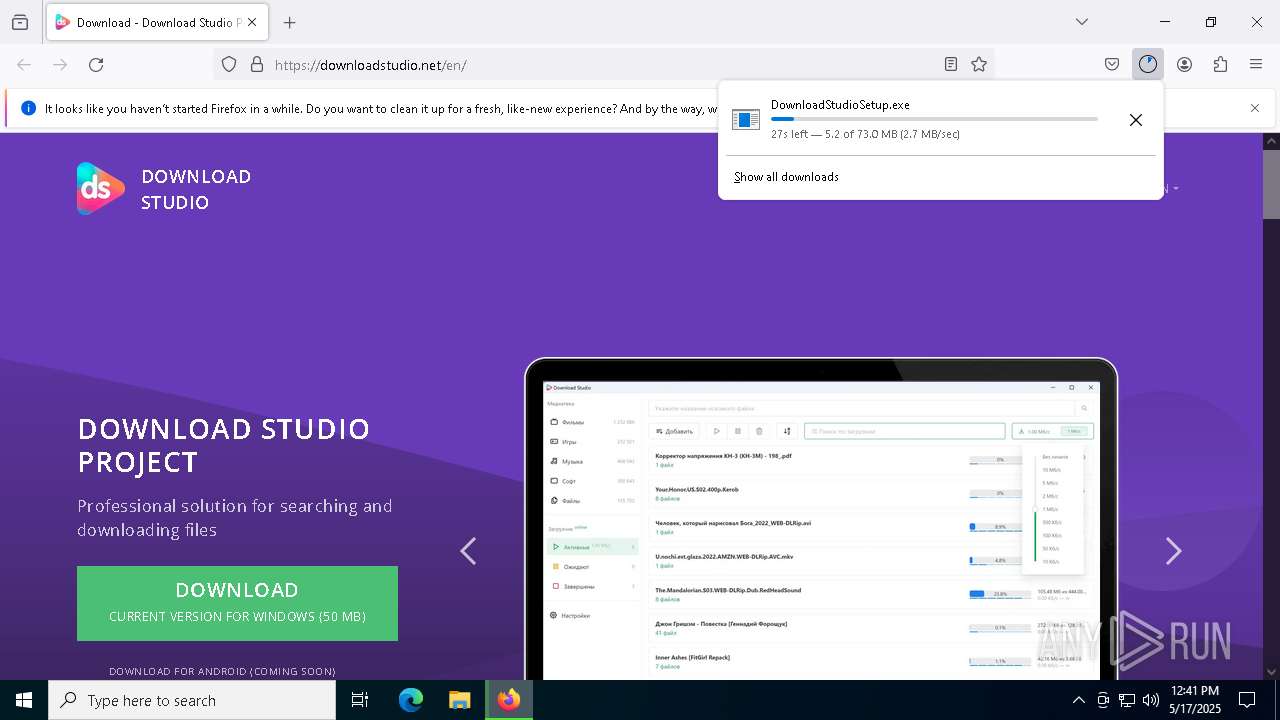Viewport: 1280px width, 720px height.
Task: Click the page vertical scrollbar
Action: [1272, 407]
